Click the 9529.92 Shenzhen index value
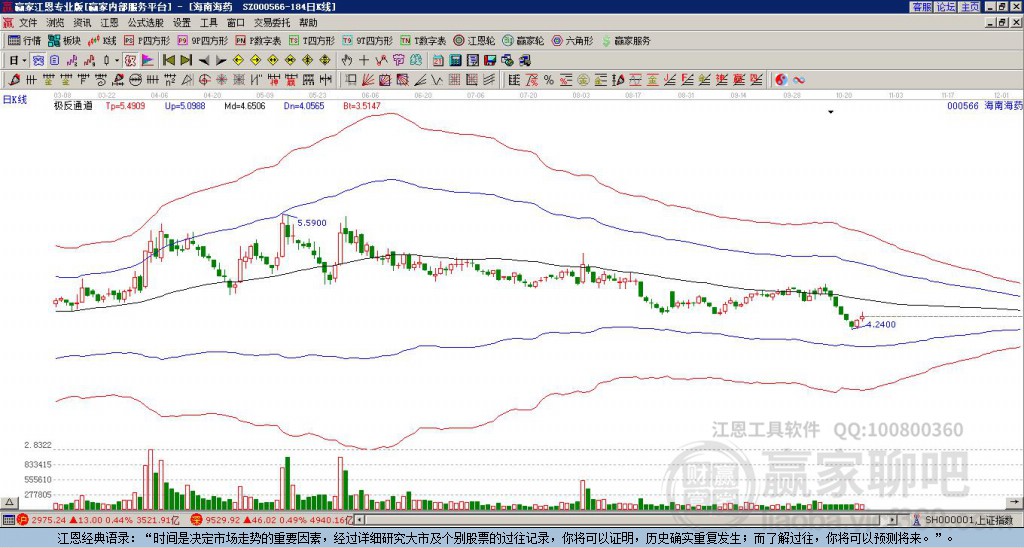This screenshot has height=548, width=1024. pyautogui.click(x=222, y=520)
